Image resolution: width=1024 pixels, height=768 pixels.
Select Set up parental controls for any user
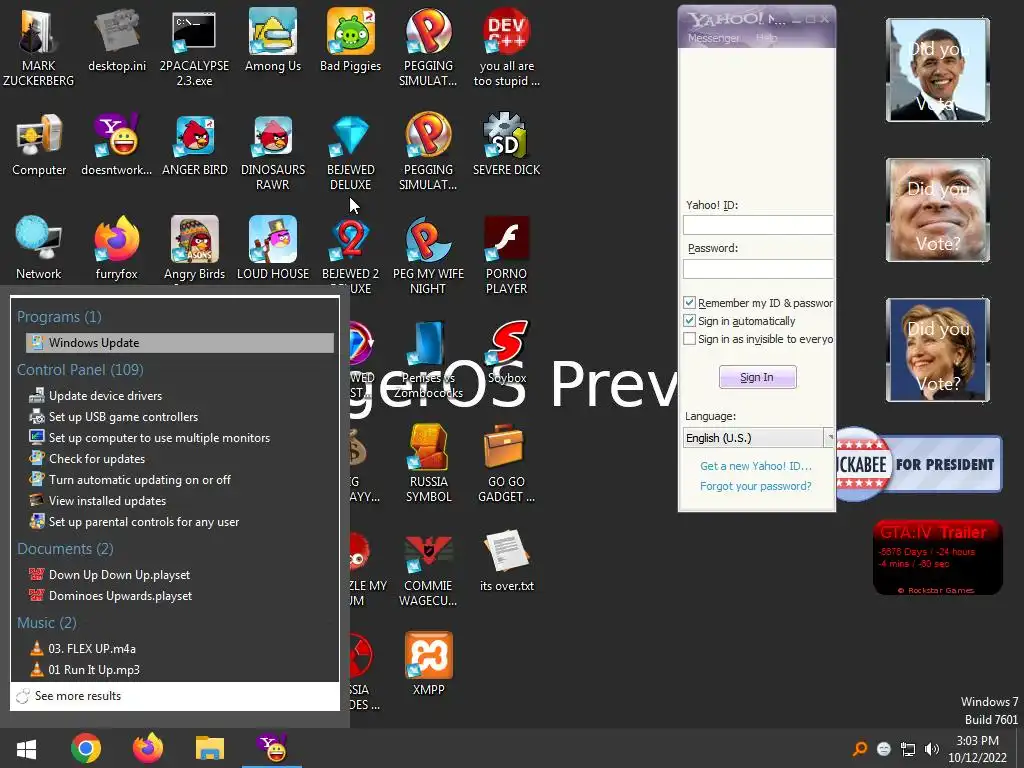pyautogui.click(x=144, y=522)
